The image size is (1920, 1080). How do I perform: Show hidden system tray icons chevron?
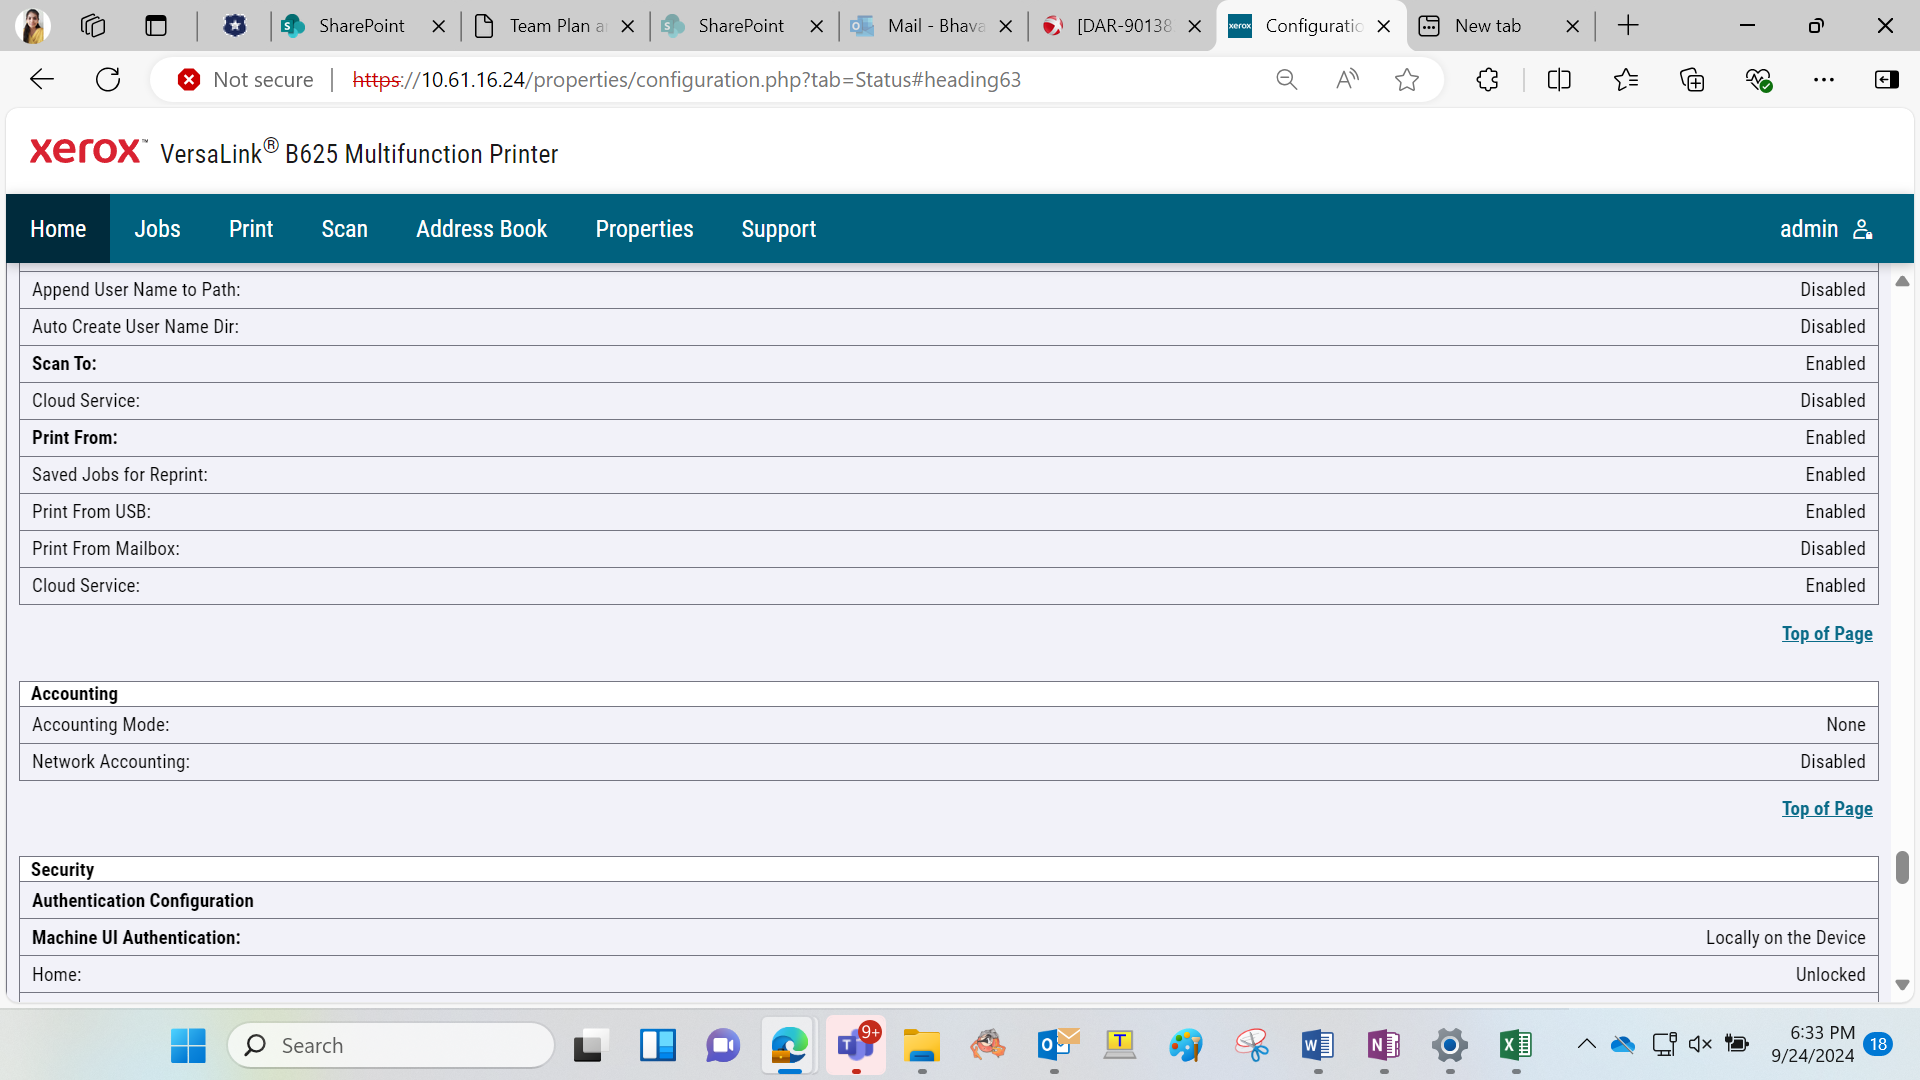[x=1586, y=1045]
